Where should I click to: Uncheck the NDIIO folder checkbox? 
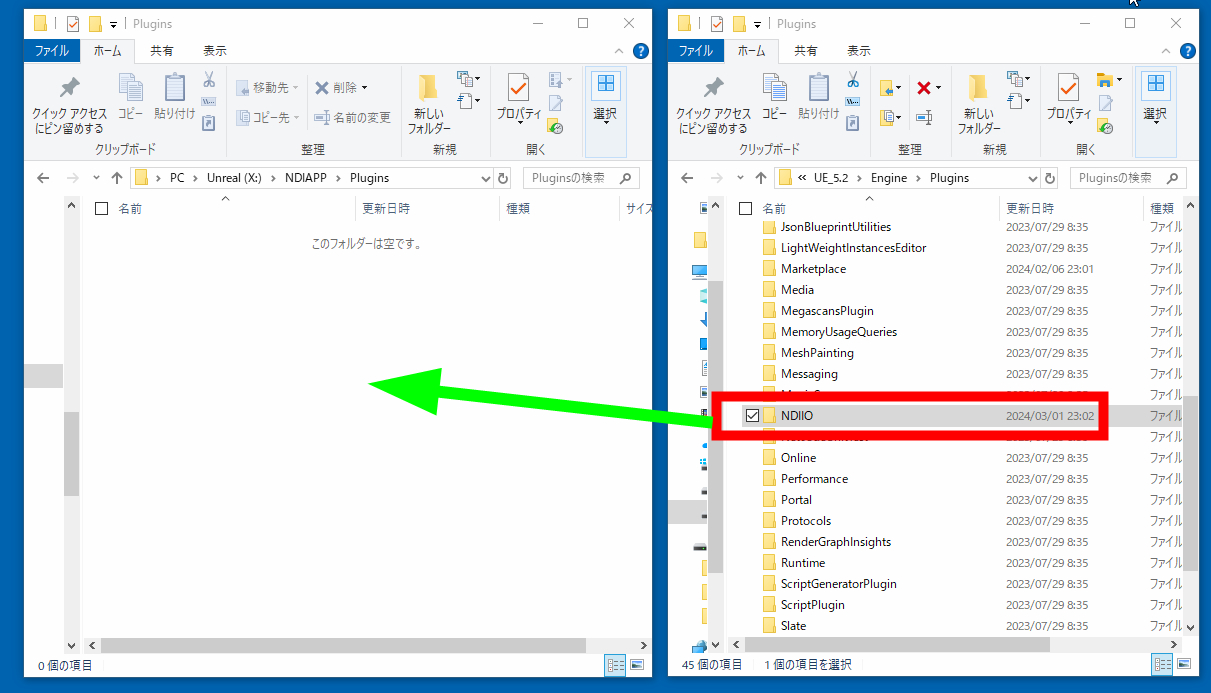click(752, 416)
